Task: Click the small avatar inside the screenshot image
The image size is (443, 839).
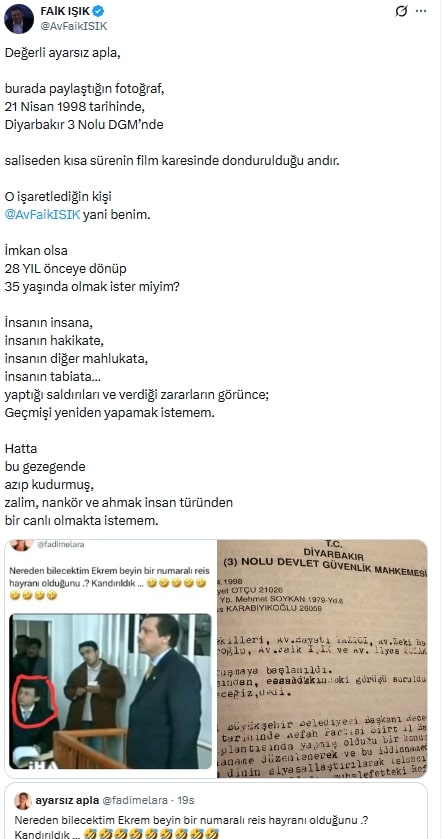Action: tap(21, 545)
